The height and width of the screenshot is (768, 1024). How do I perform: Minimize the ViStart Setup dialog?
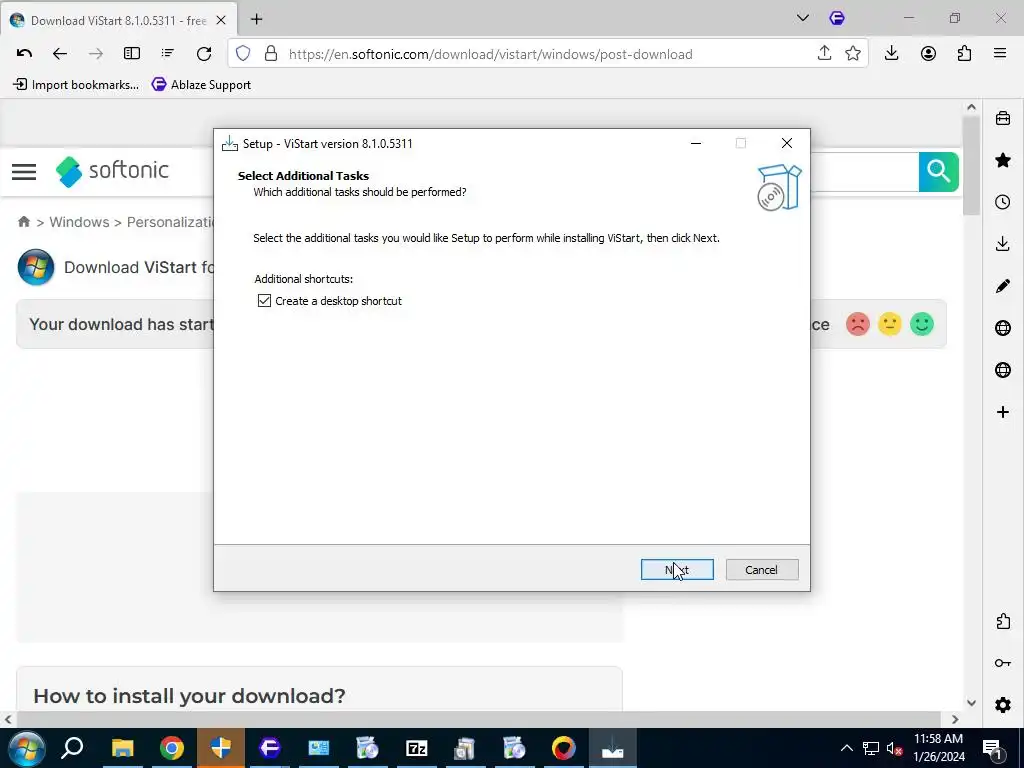point(696,143)
